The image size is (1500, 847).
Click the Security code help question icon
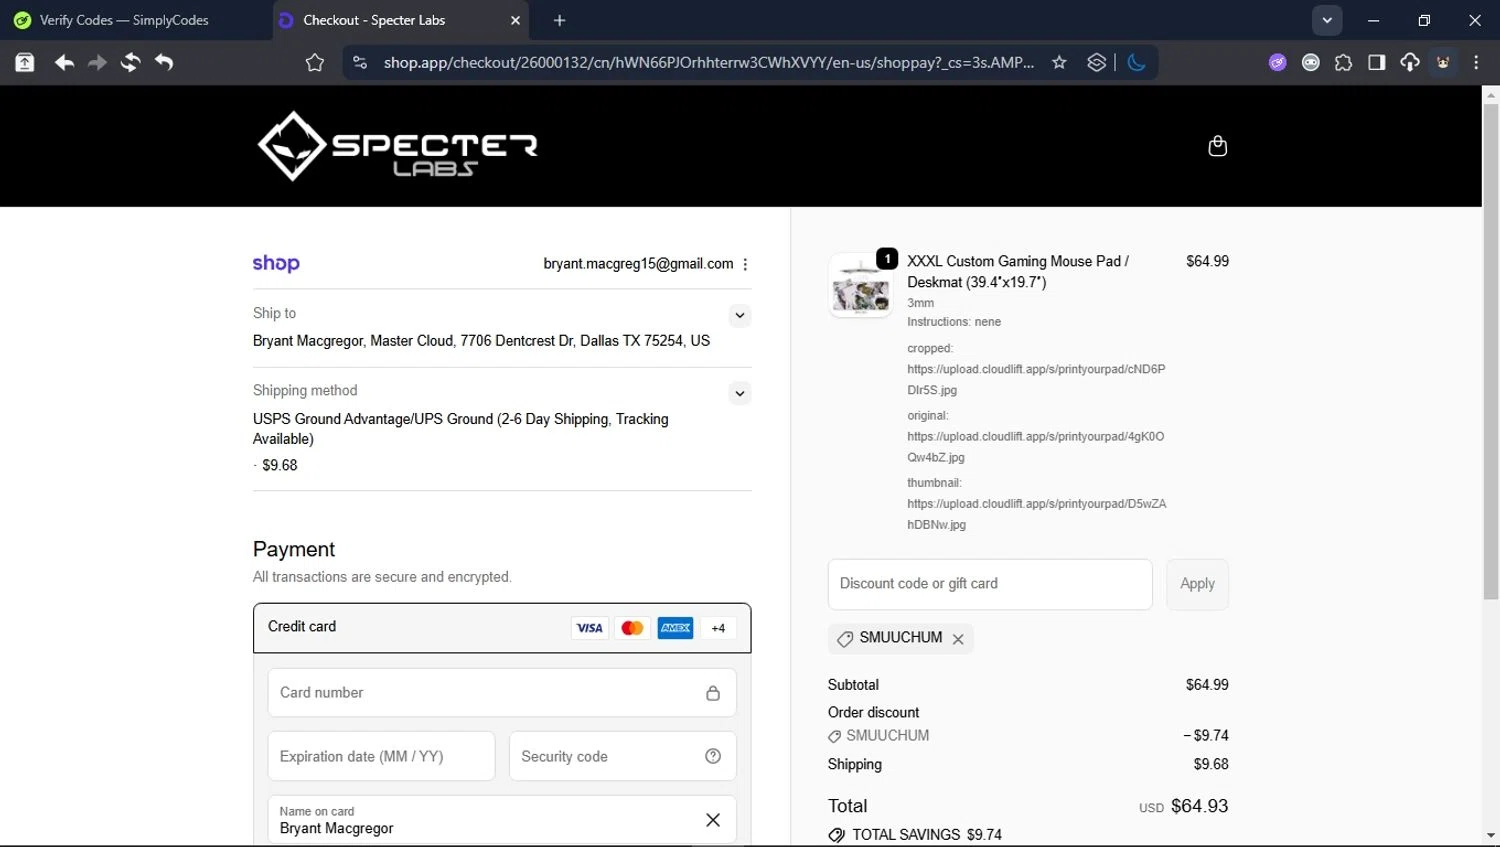point(713,756)
